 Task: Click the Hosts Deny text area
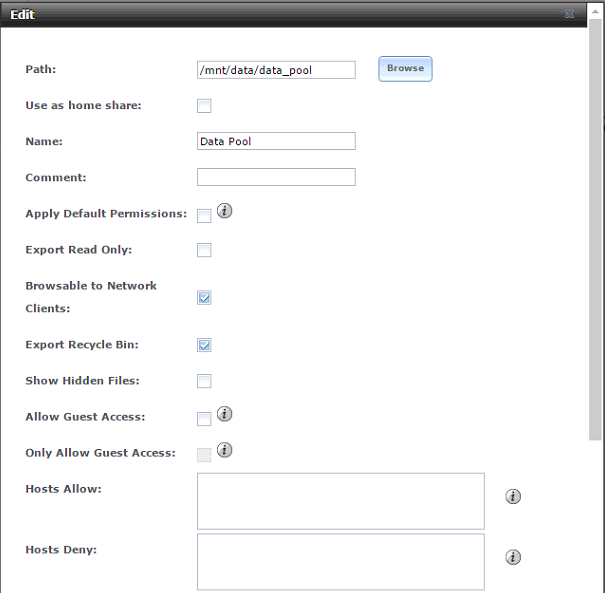(x=341, y=562)
